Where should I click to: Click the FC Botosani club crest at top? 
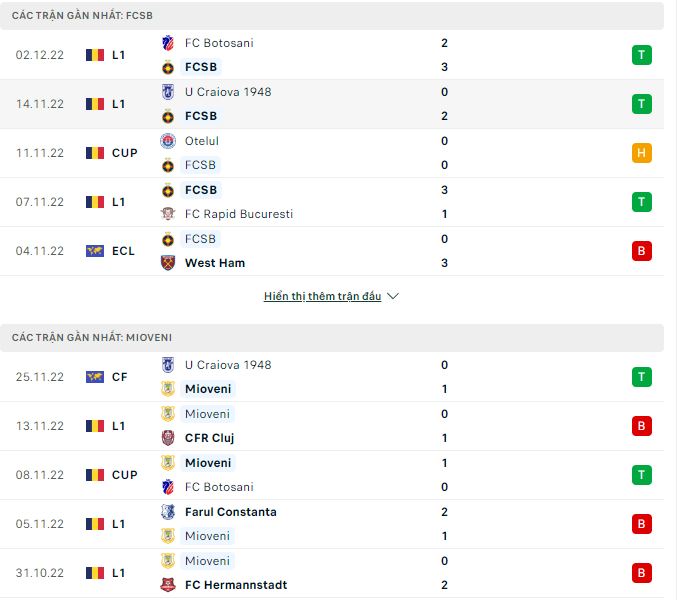pos(168,43)
